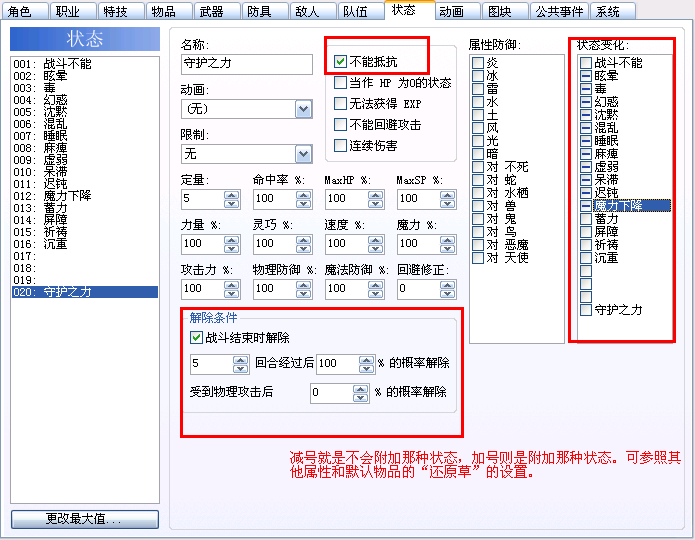Select state 007: 睡眠
695x540 pixels.
[85, 136]
